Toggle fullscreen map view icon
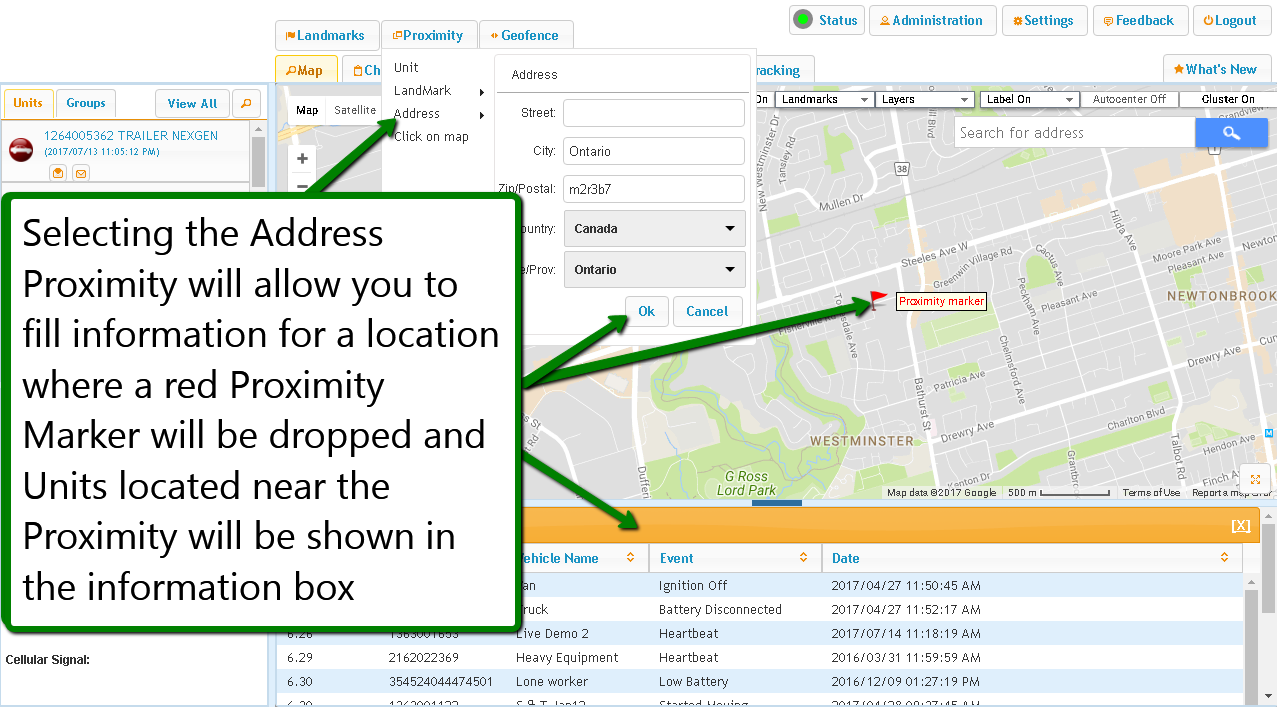The height and width of the screenshot is (707, 1277). [x=1255, y=479]
